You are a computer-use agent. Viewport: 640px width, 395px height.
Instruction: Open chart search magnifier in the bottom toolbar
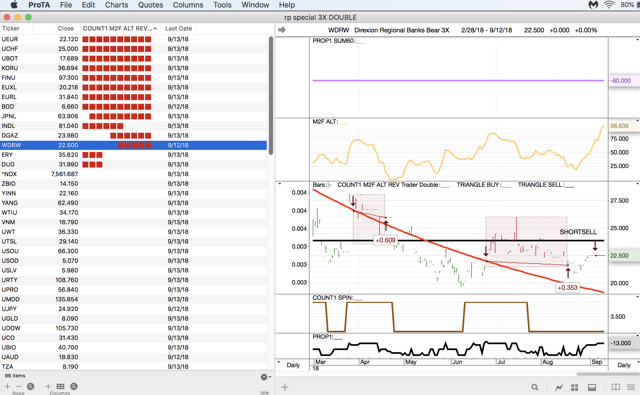[x=535, y=387]
